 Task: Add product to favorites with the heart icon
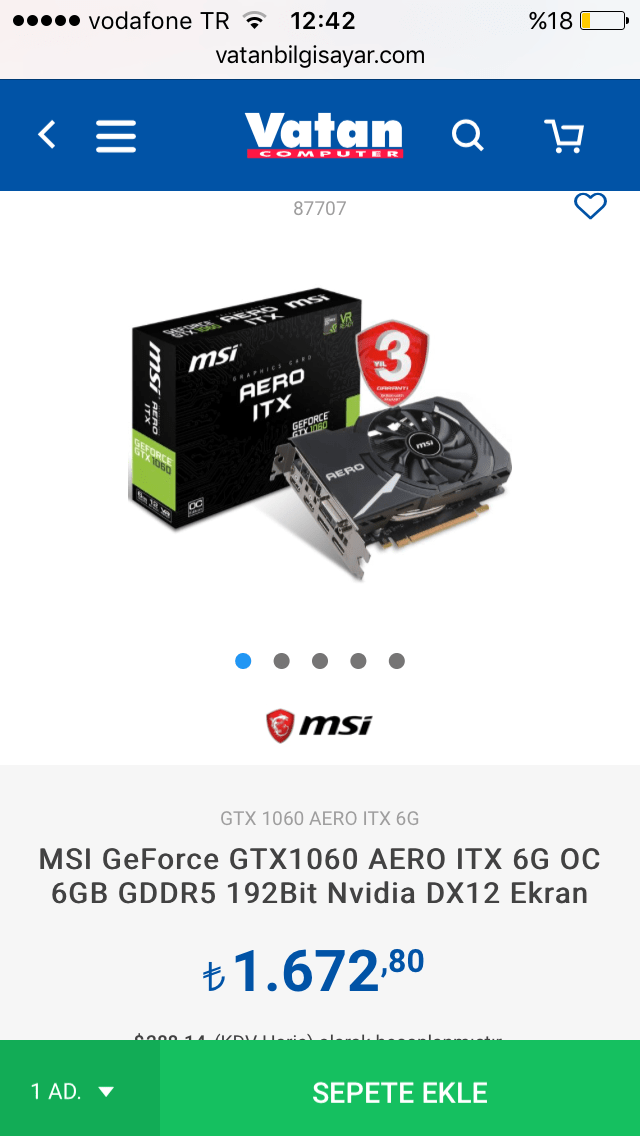591,206
